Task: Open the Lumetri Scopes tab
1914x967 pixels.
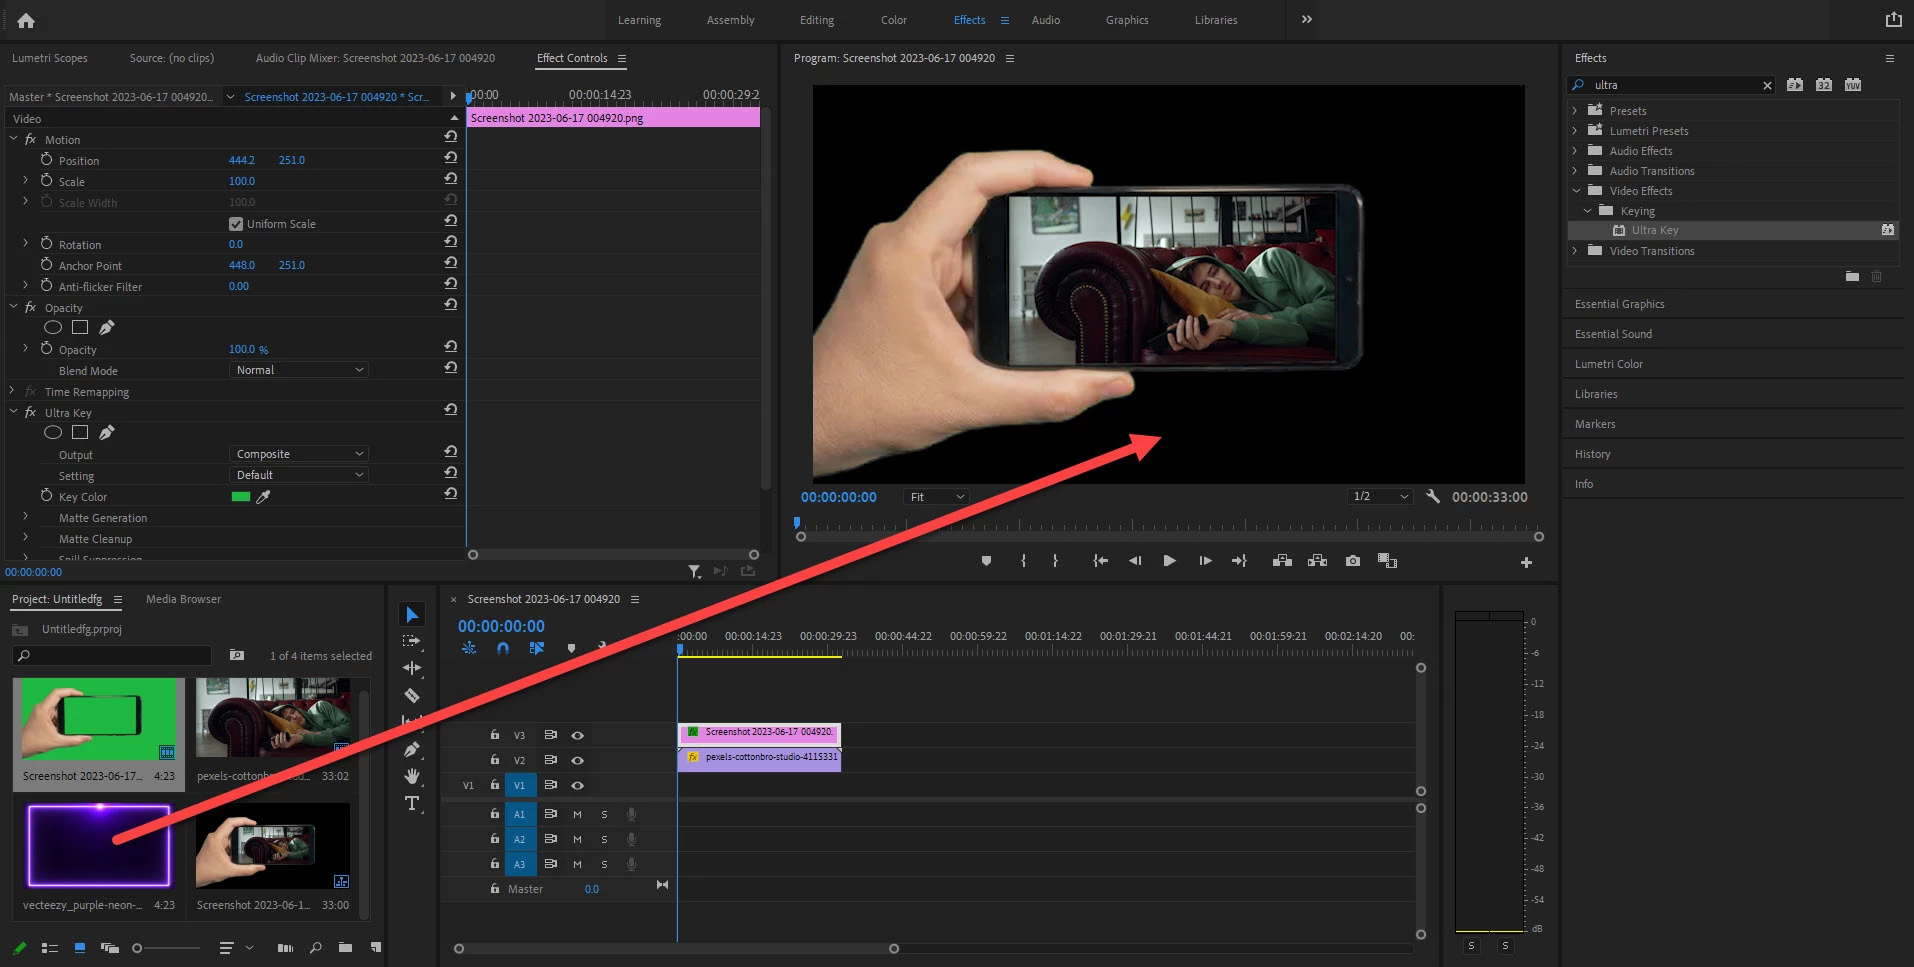Action: coord(50,58)
